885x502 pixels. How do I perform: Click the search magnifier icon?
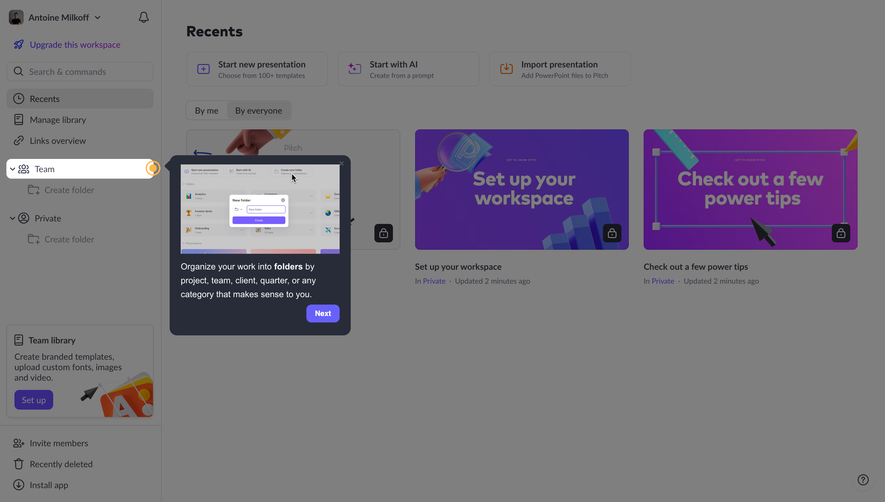pos(19,72)
